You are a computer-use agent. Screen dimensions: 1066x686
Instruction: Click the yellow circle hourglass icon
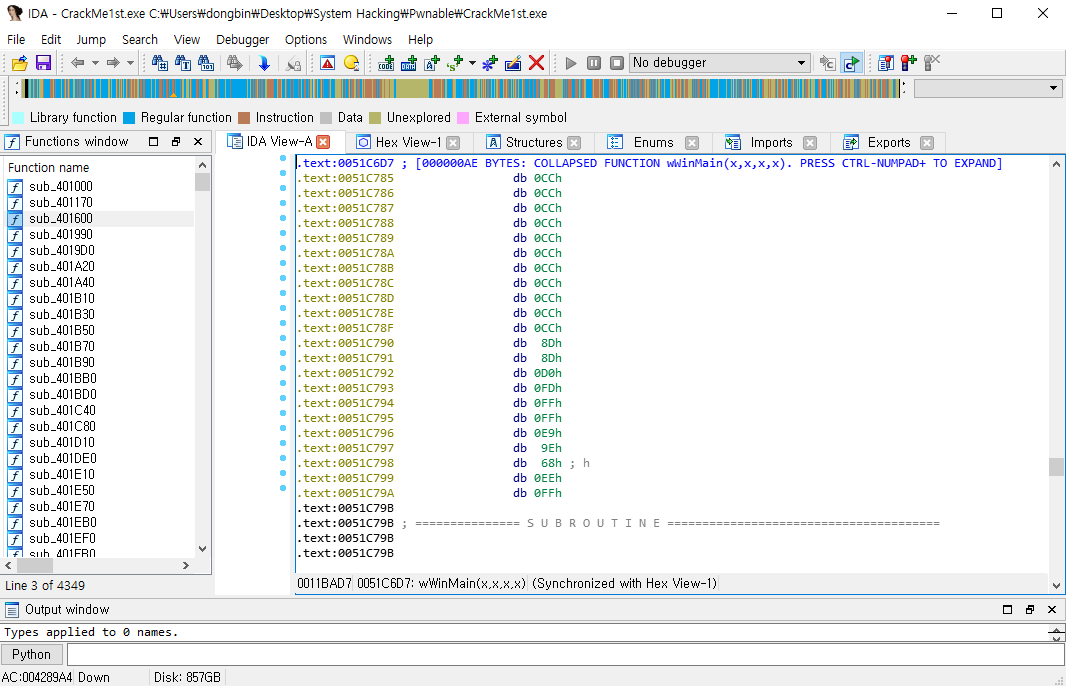coord(351,63)
